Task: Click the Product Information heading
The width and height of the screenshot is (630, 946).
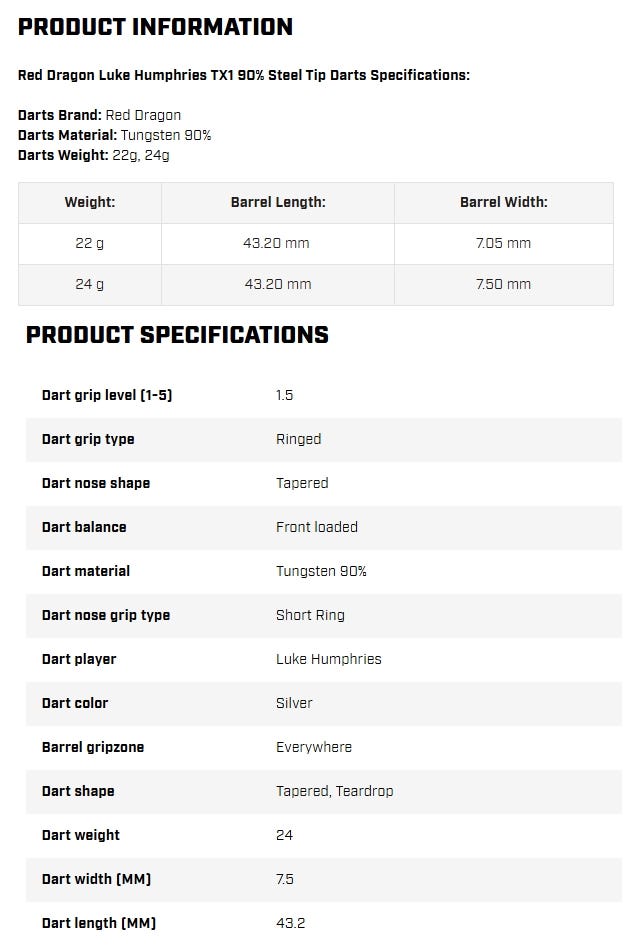Action: click(155, 27)
